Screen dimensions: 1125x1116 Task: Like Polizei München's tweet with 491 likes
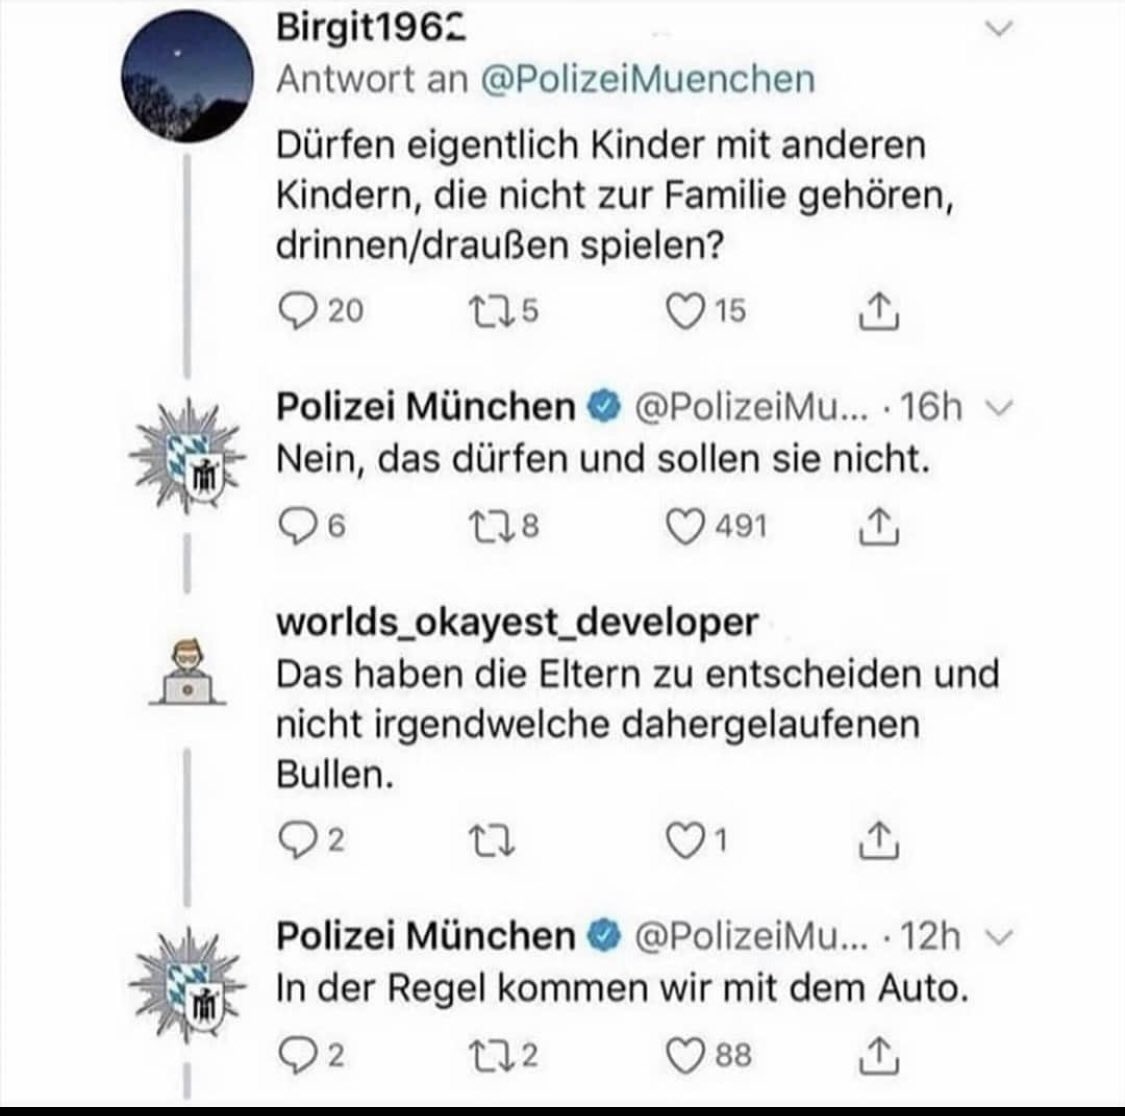click(685, 525)
